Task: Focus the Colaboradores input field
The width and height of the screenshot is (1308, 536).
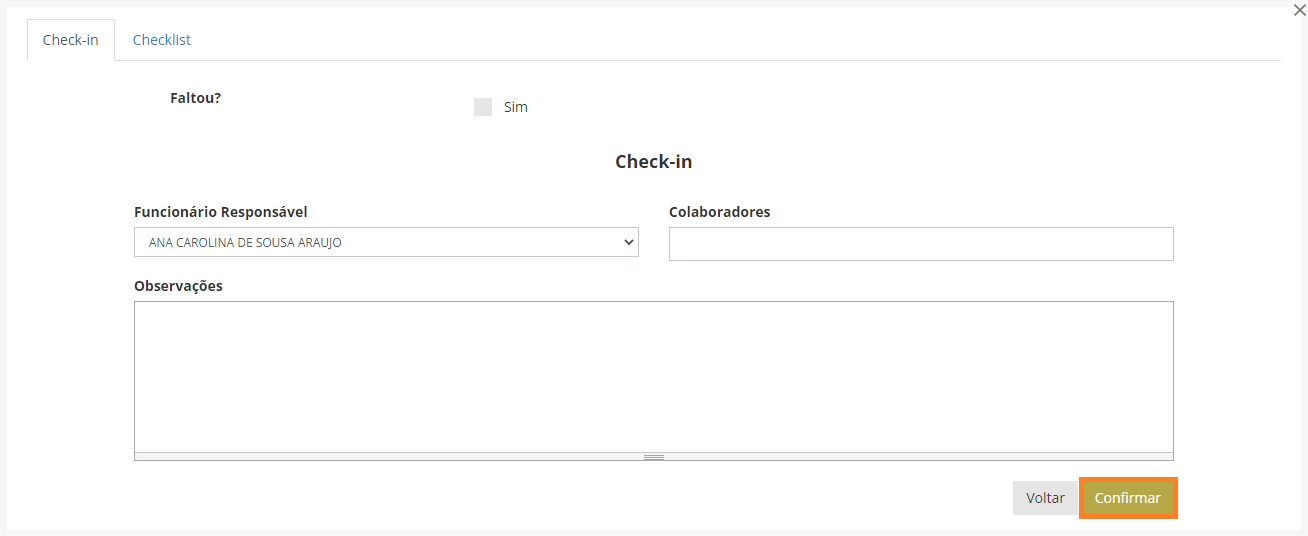Action: (x=921, y=244)
